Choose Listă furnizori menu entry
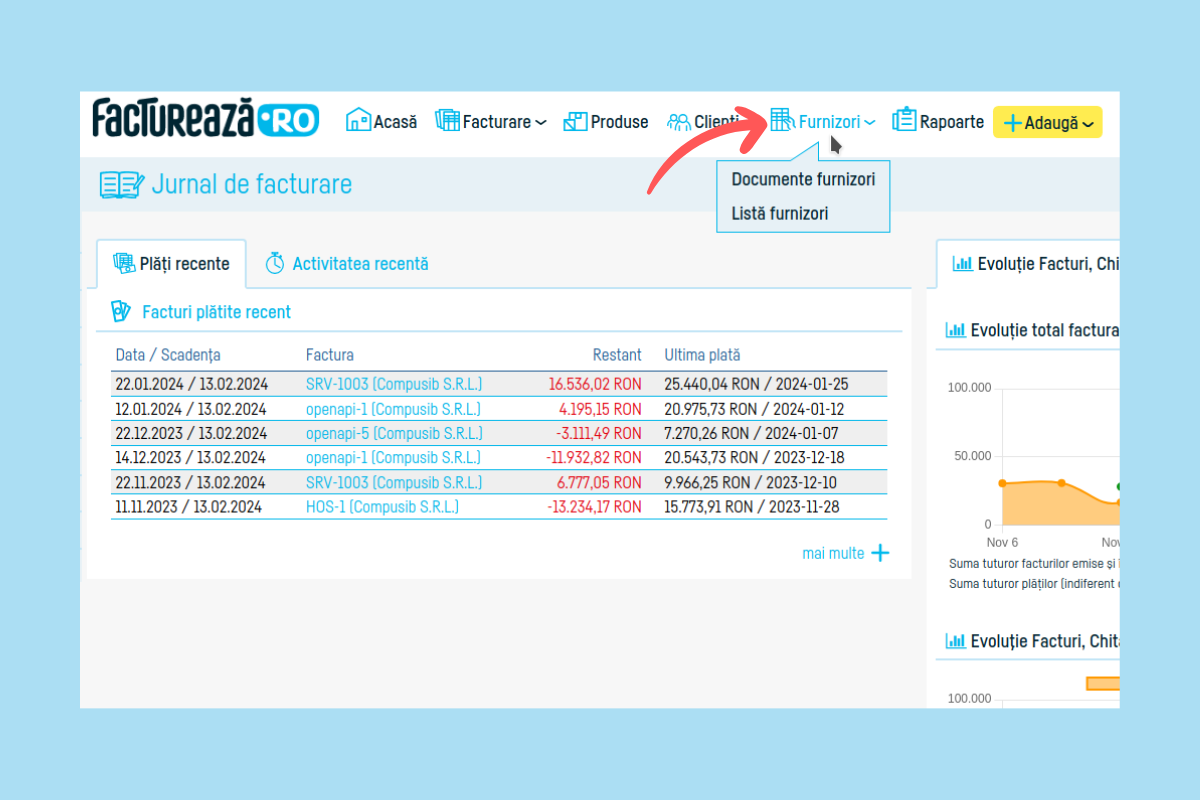The width and height of the screenshot is (1200, 800). pyautogui.click(x=780, y=213)
